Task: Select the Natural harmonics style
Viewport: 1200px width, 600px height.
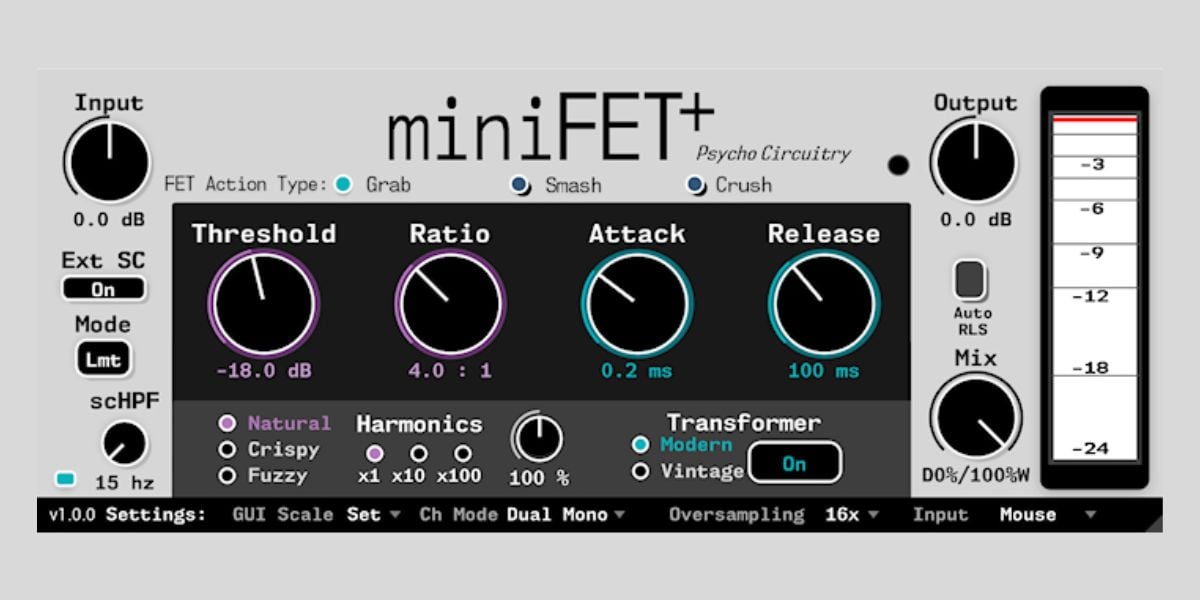Action: point(228,424)
